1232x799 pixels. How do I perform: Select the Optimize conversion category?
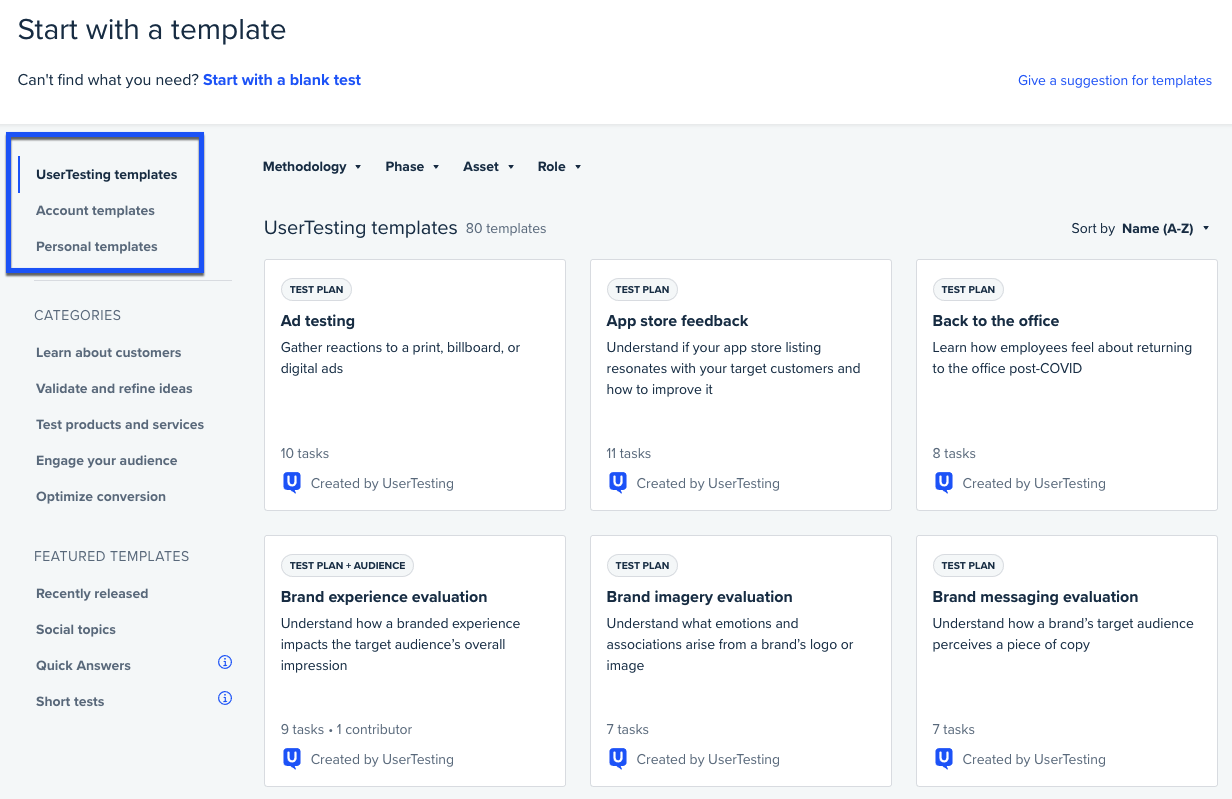tap(100, 496)
